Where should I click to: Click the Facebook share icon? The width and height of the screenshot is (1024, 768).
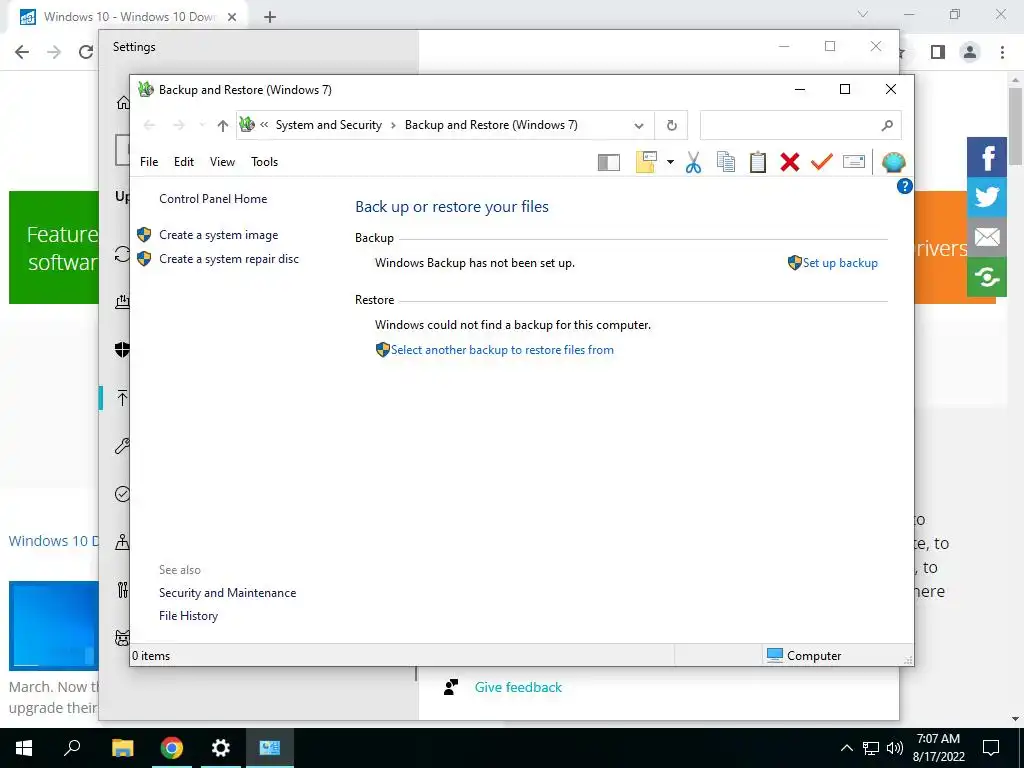[987, 157]
